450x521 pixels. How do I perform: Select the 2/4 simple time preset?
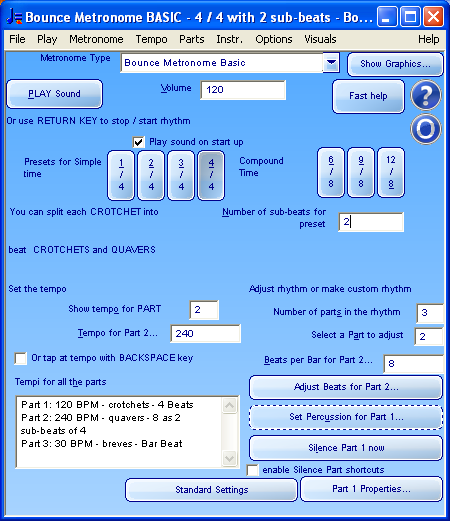coord(151,175)
